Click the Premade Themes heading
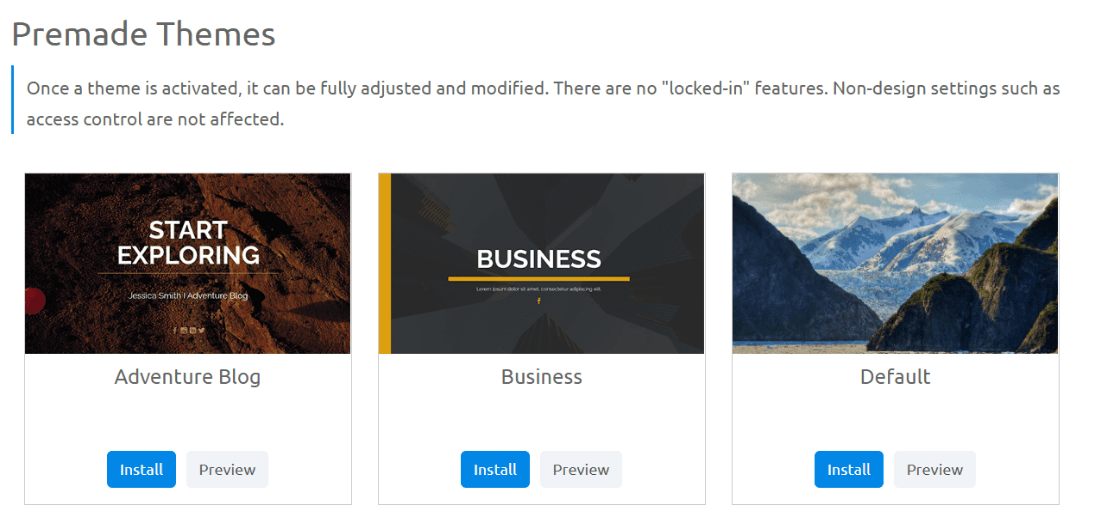The image size is (1101, 517). (144, 34)
